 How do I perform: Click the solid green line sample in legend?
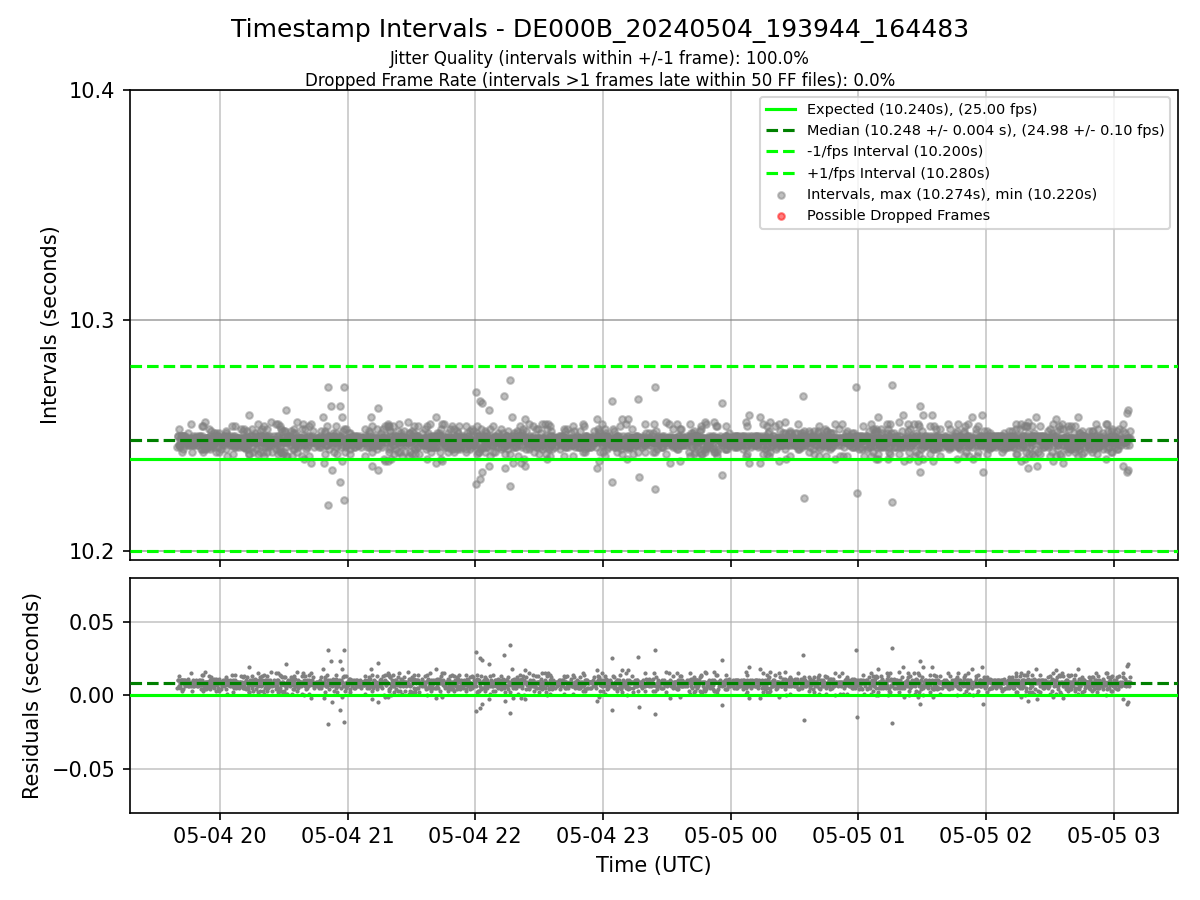click(x=782, y=109)
